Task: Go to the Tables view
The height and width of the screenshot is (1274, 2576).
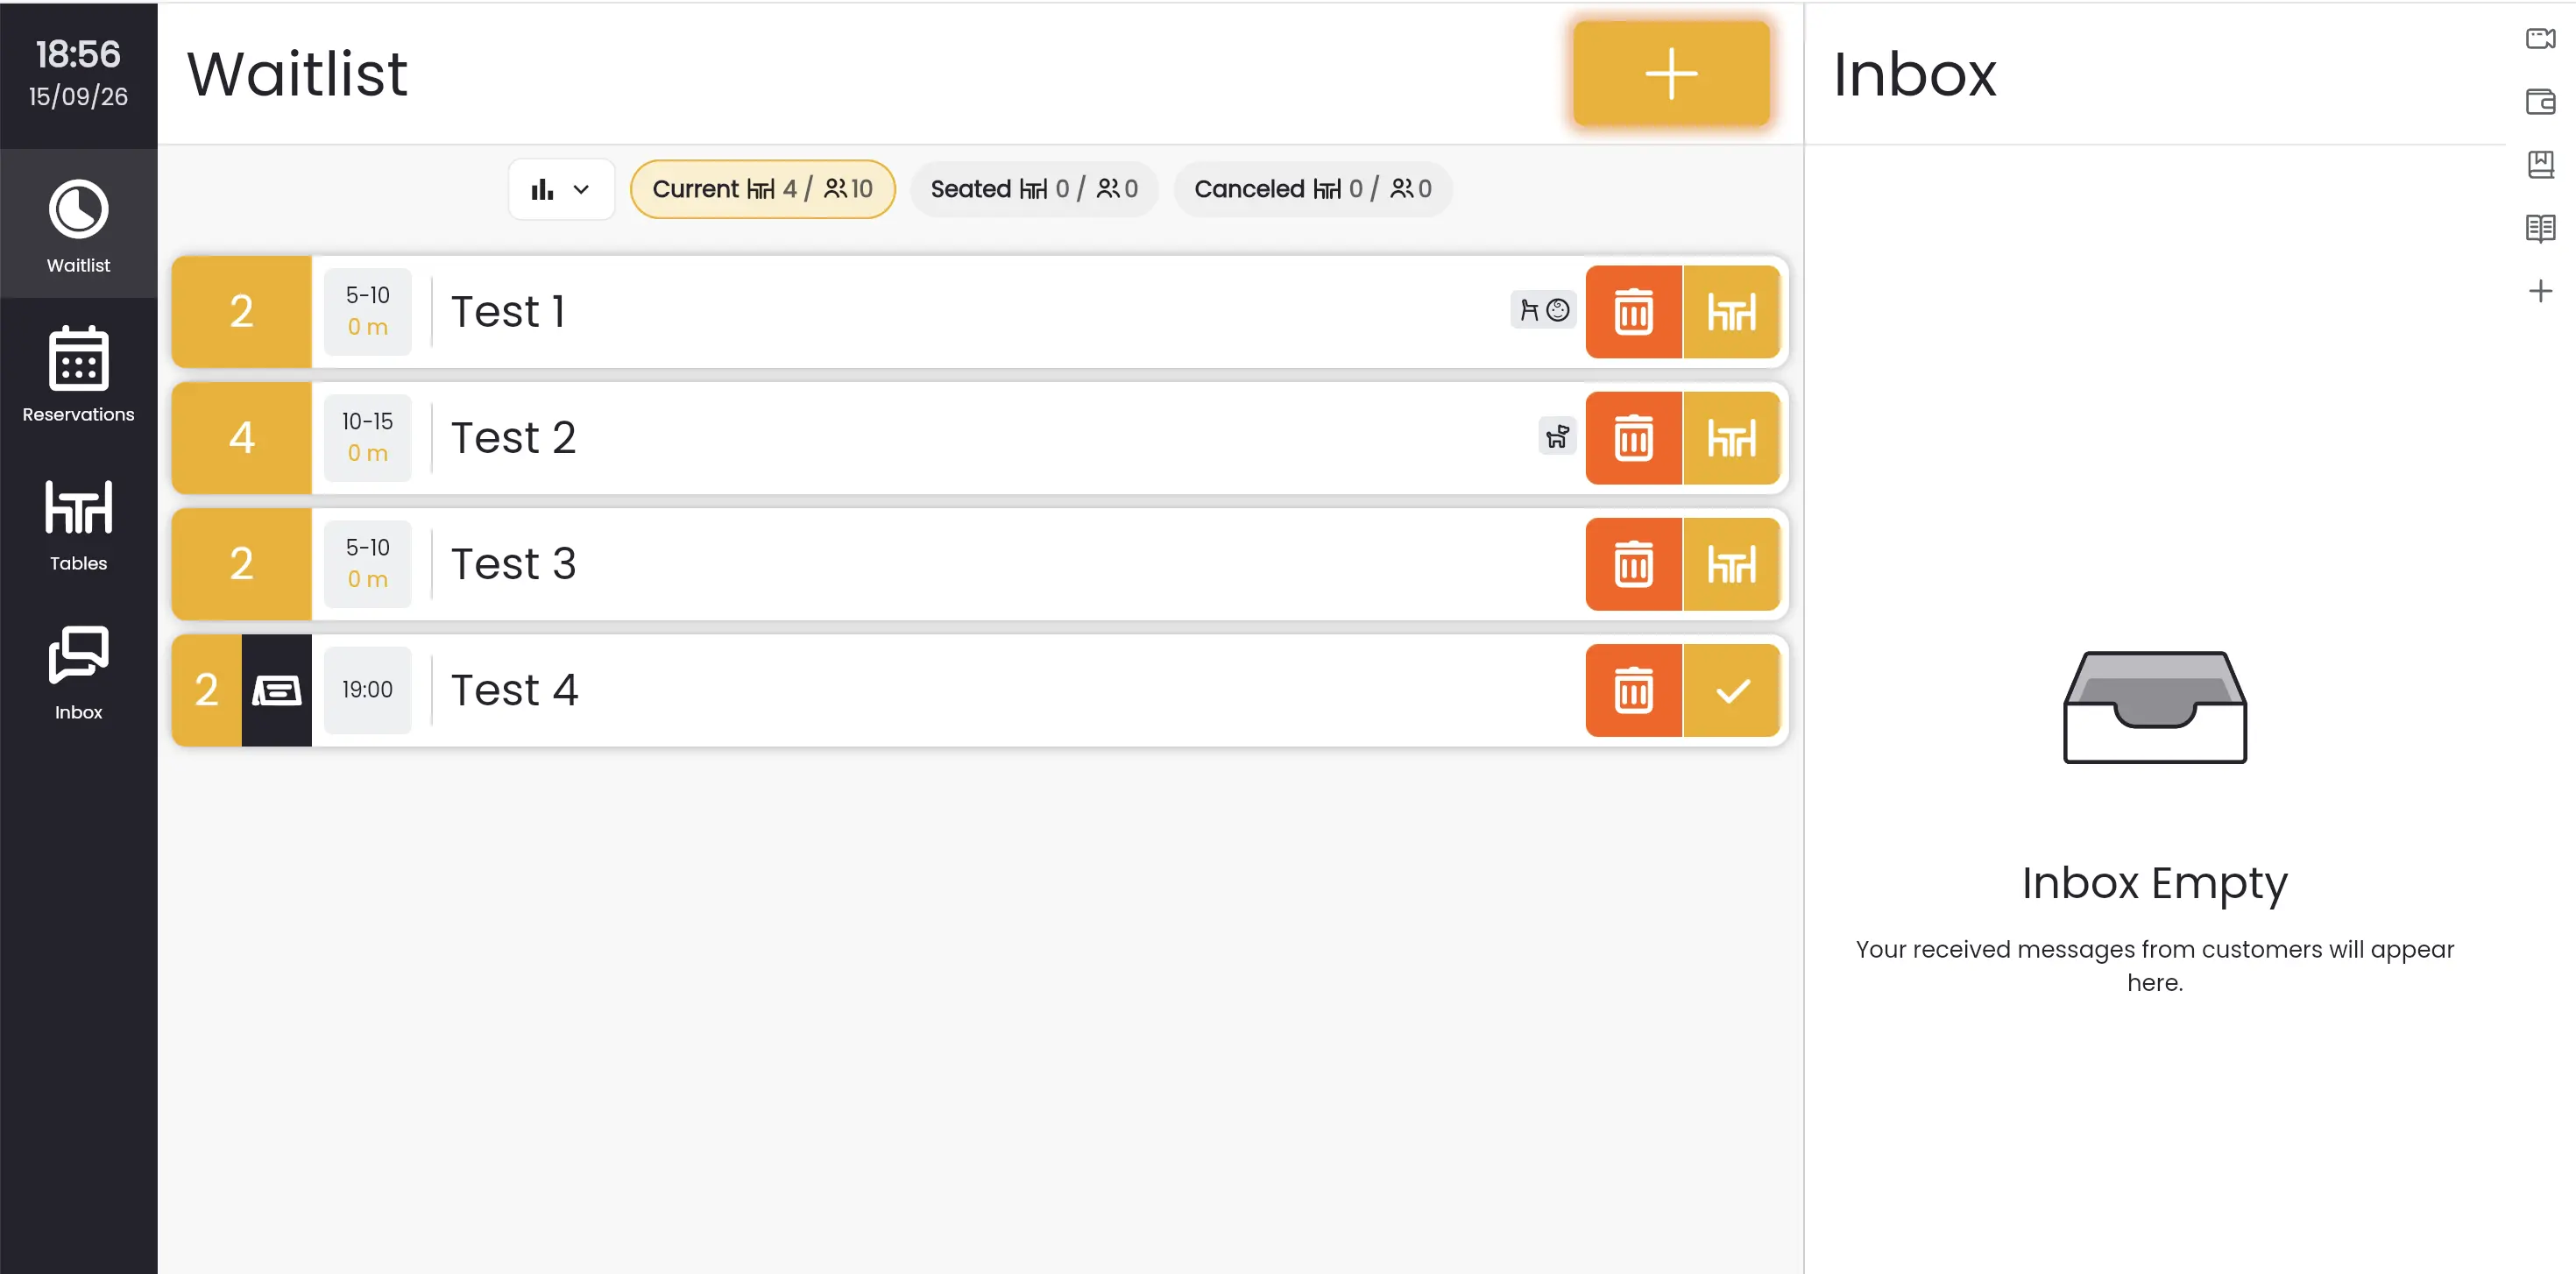Action: point(78,523)
